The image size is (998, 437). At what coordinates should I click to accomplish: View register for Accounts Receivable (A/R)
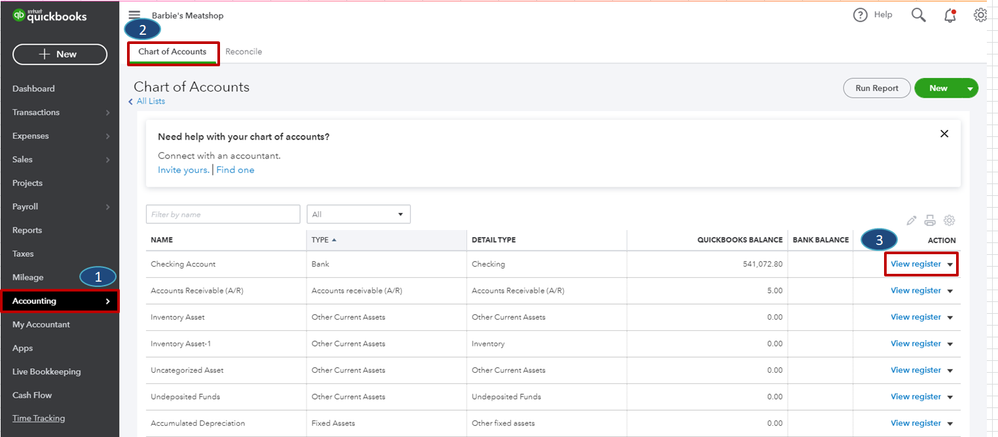point(915,291)
